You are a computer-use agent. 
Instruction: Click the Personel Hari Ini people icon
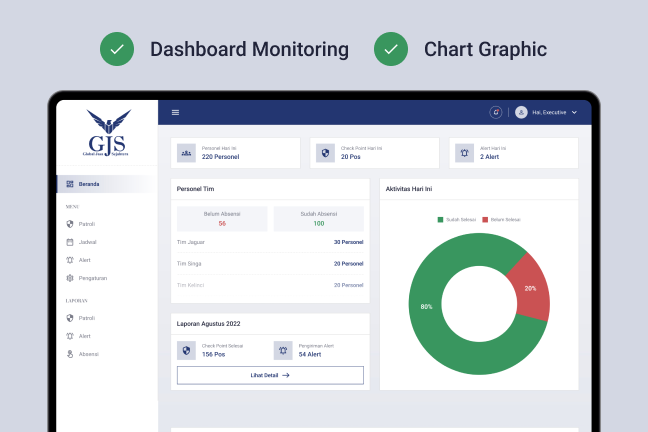pos(186,153)
